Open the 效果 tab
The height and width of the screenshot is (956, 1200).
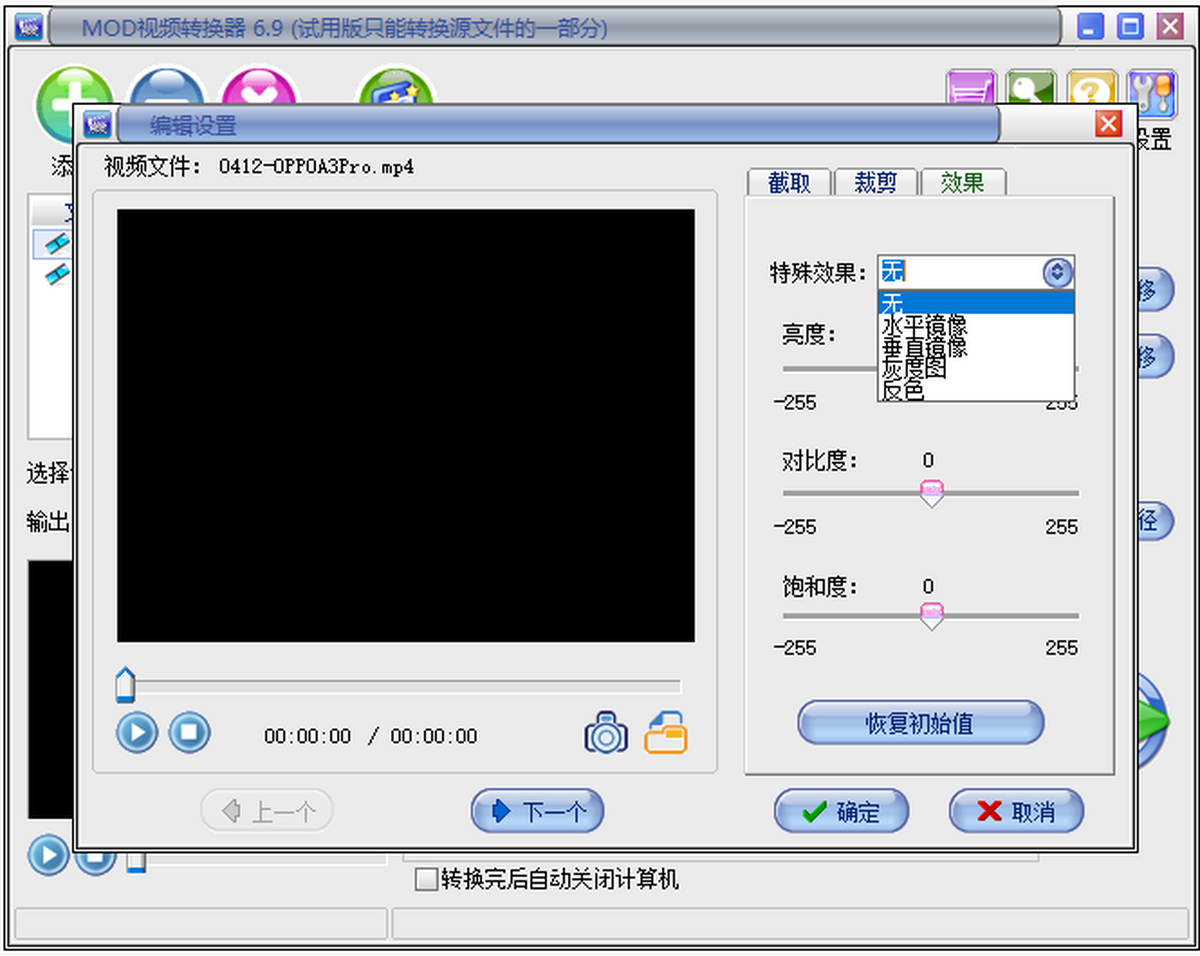click(962, 182)
